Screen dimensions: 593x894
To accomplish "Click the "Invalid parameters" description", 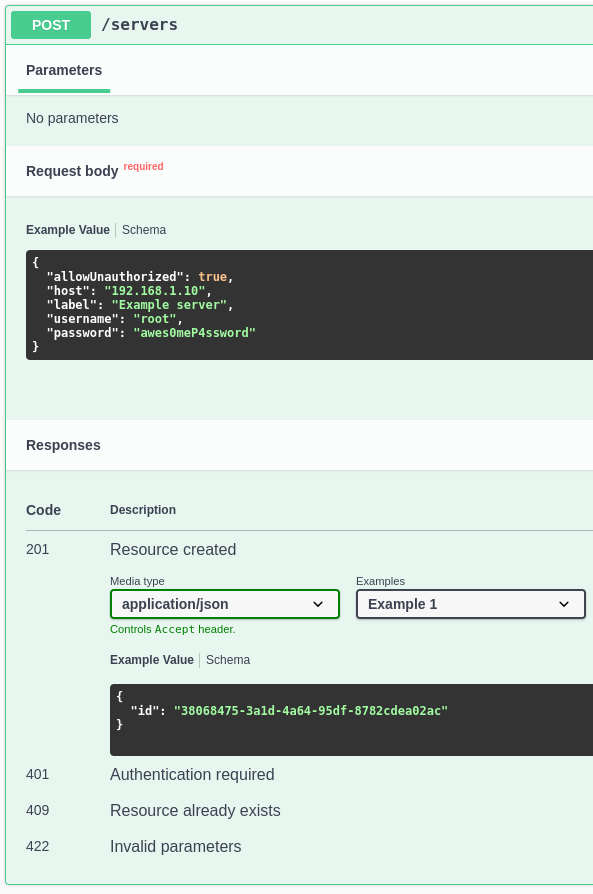I will click(176, 846).
